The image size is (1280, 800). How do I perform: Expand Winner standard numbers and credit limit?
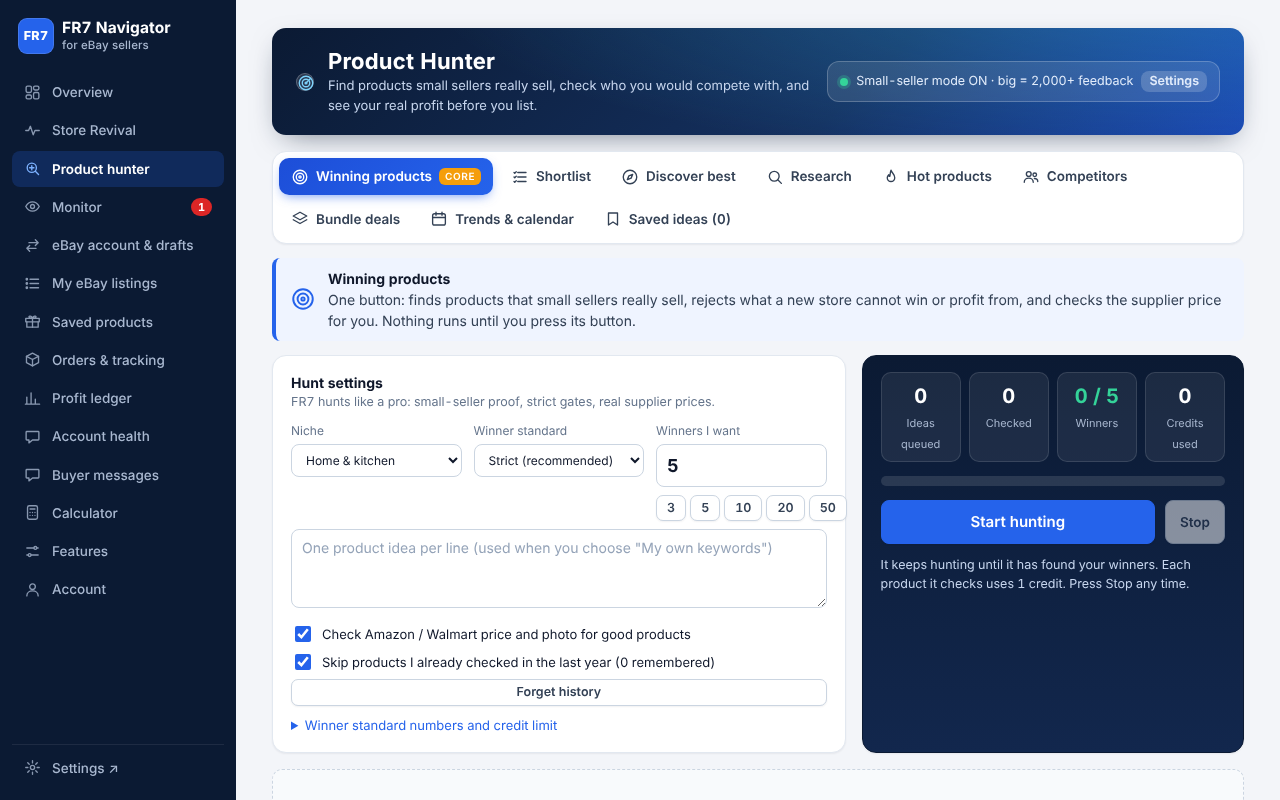click(x=424, y=725)
